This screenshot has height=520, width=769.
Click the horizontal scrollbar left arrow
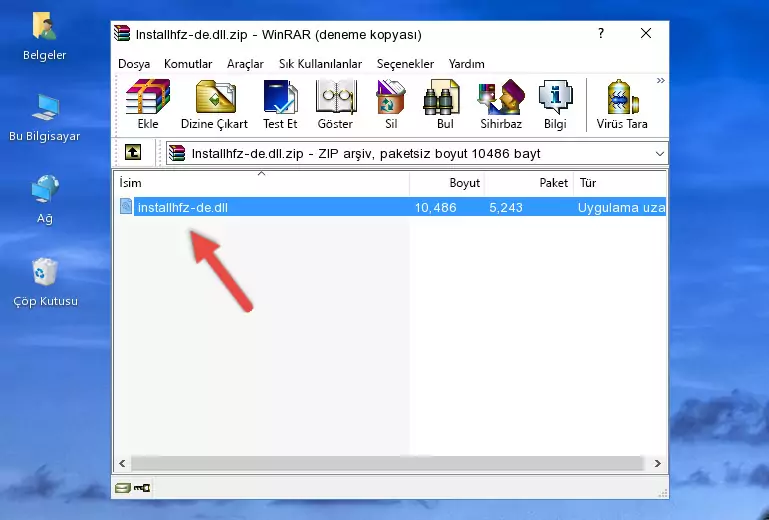click(122, 463)
